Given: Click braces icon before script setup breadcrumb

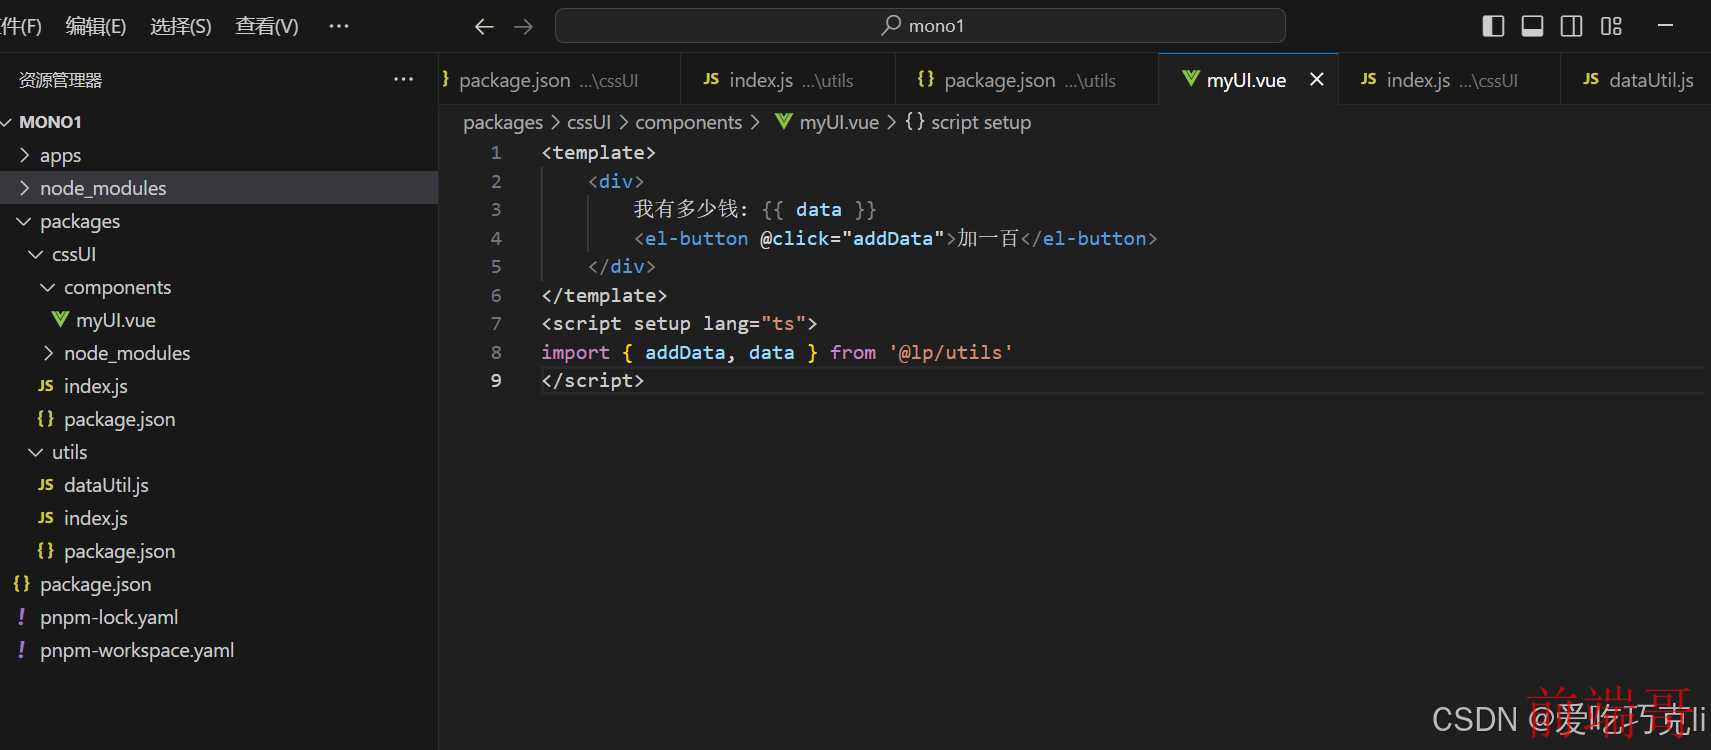Looking at the screenshot, I should click(x=914, y=121).
